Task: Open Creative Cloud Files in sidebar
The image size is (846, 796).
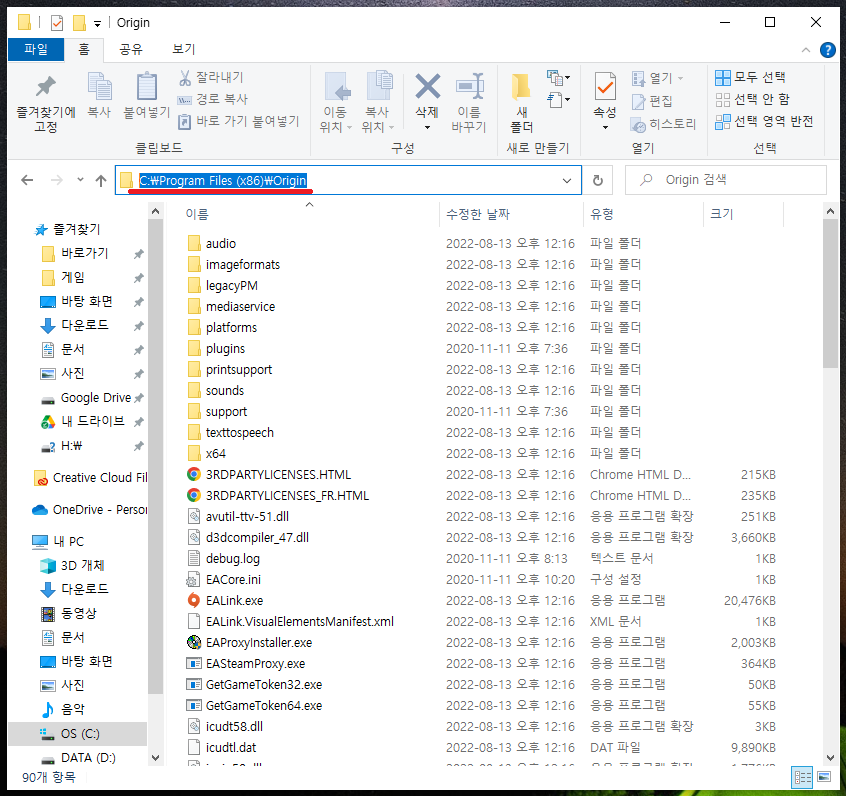Action: coord(90,478)
